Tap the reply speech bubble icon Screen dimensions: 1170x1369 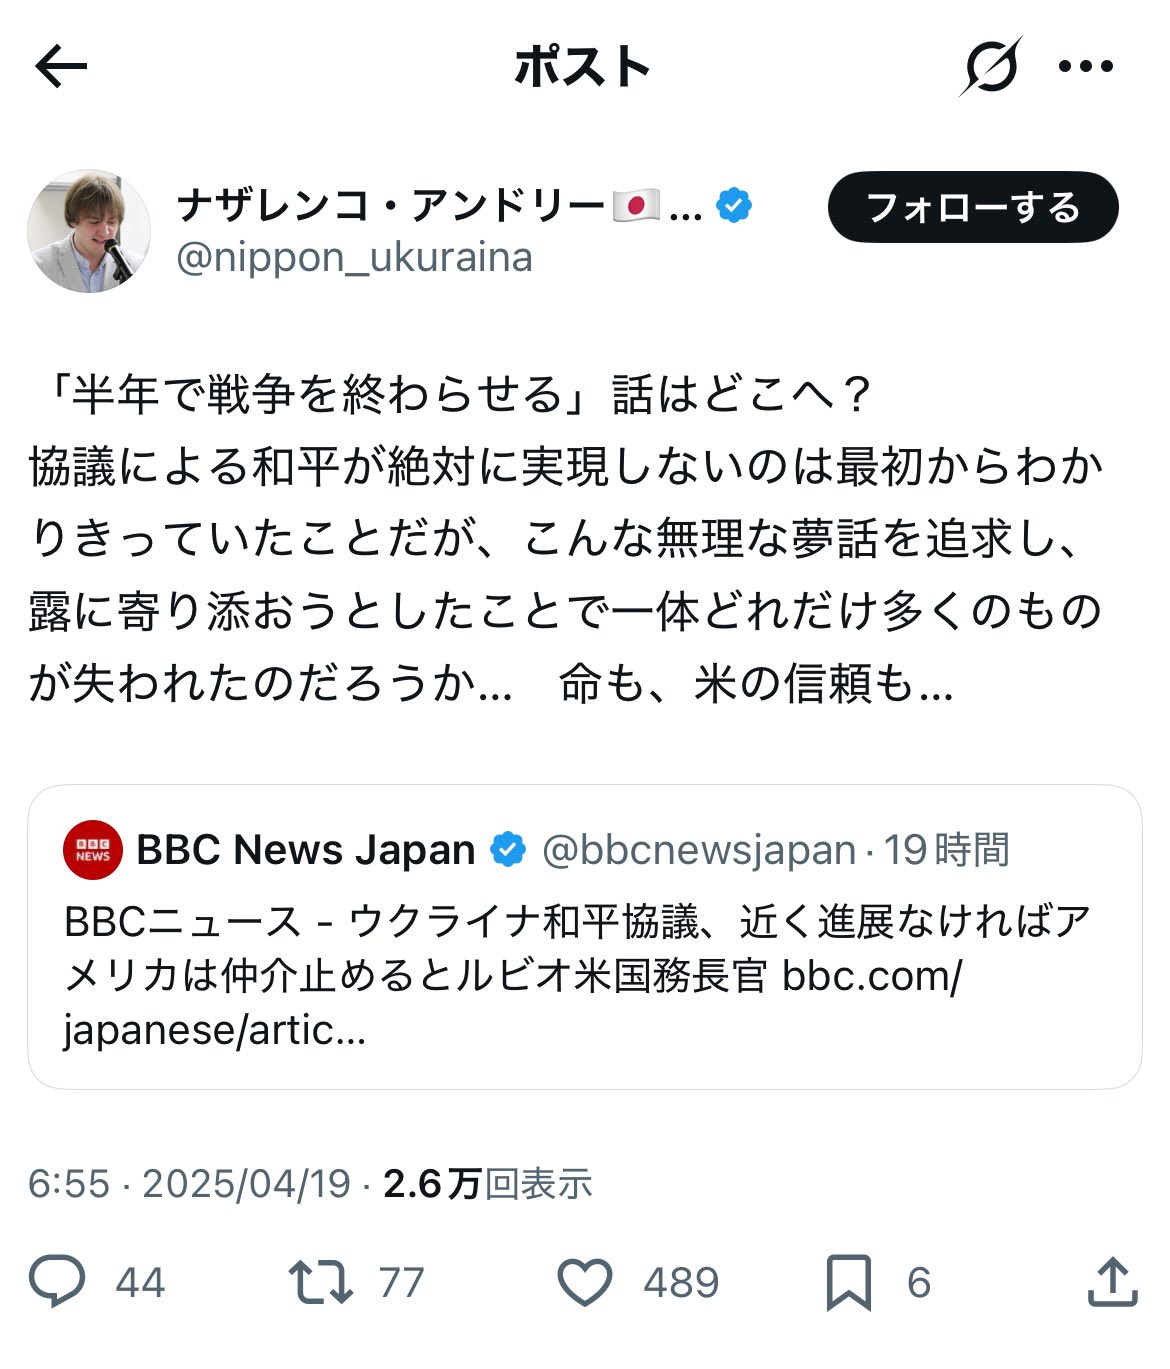point(58,1282)
